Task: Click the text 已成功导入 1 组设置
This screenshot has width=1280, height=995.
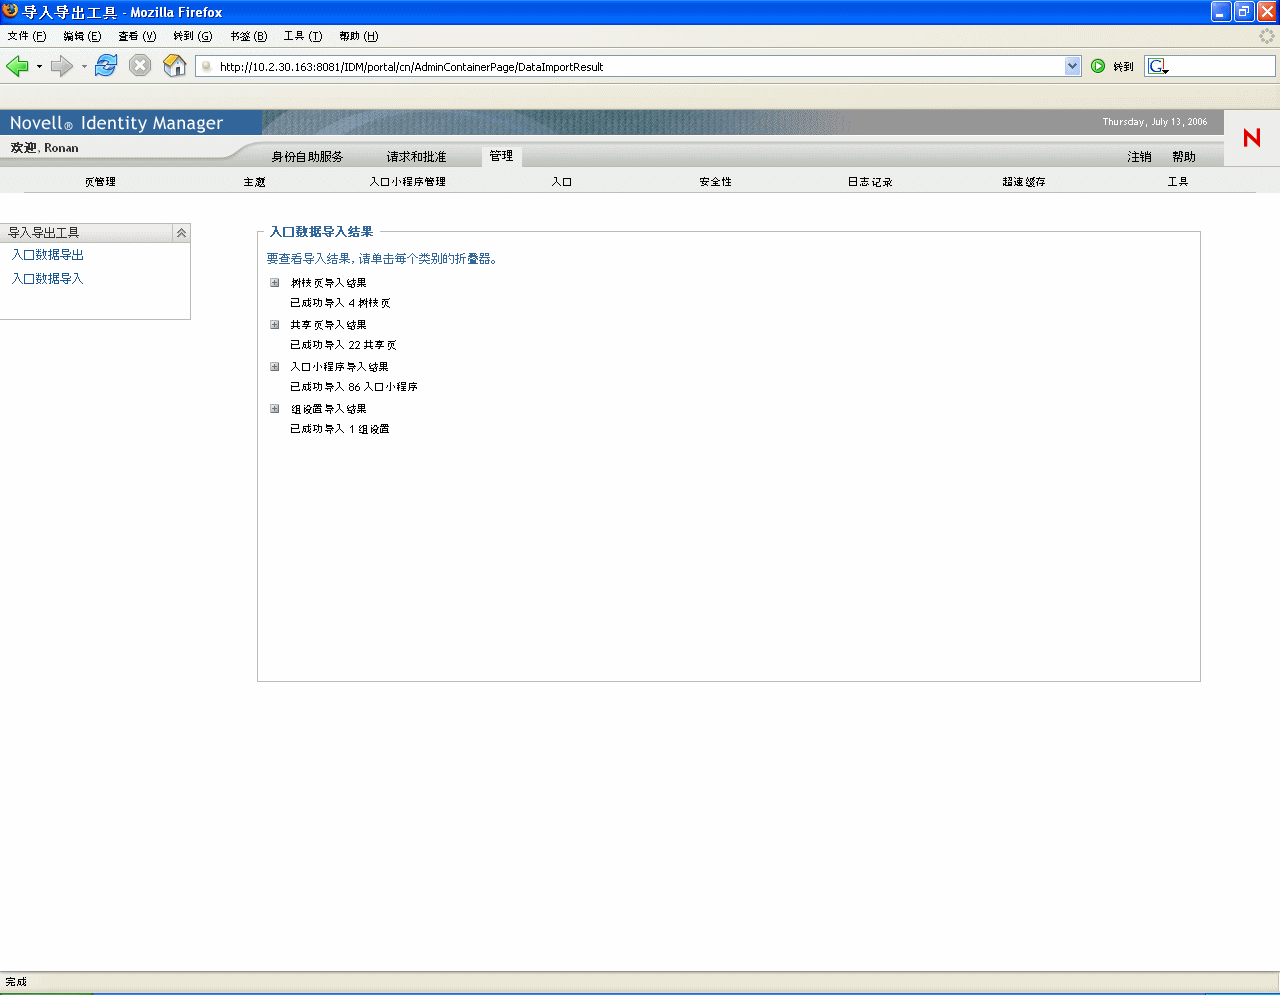Action: pos(340,429)
